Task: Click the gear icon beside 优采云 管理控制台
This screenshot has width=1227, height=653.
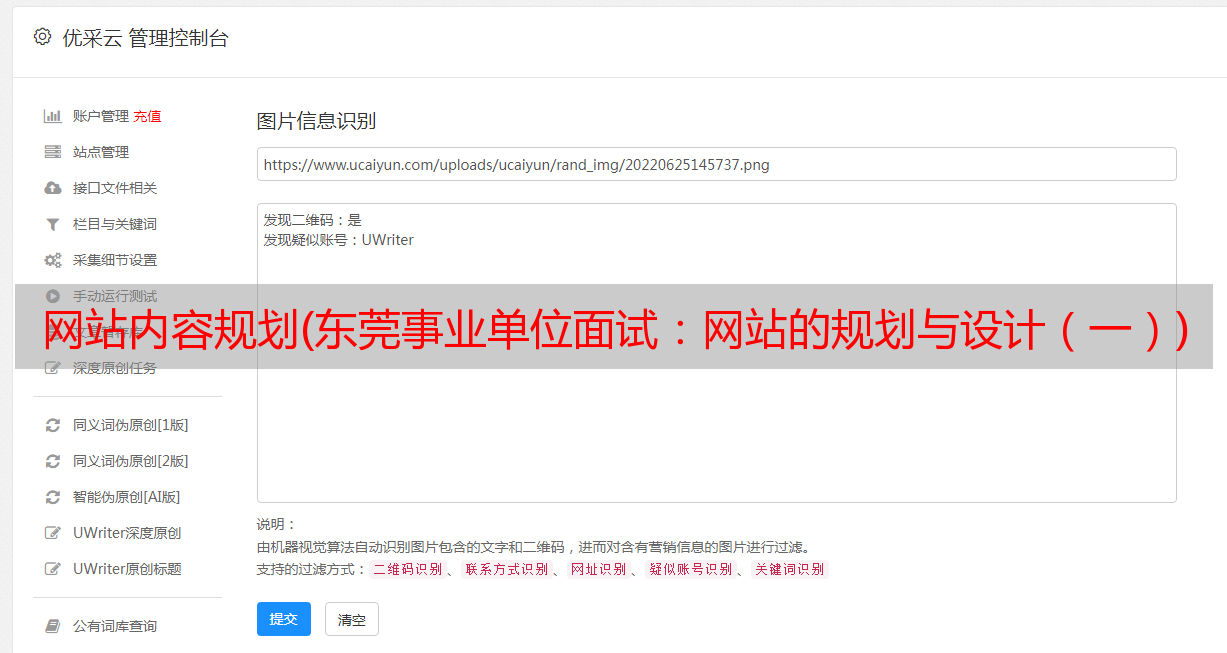Action: tap(42, 37)
